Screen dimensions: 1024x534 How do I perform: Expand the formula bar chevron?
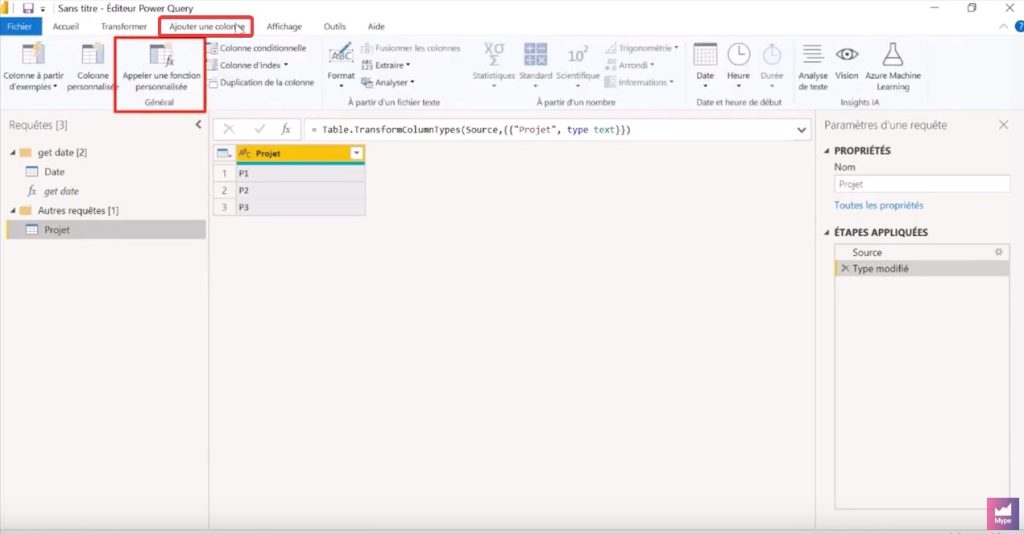[801, 130]
